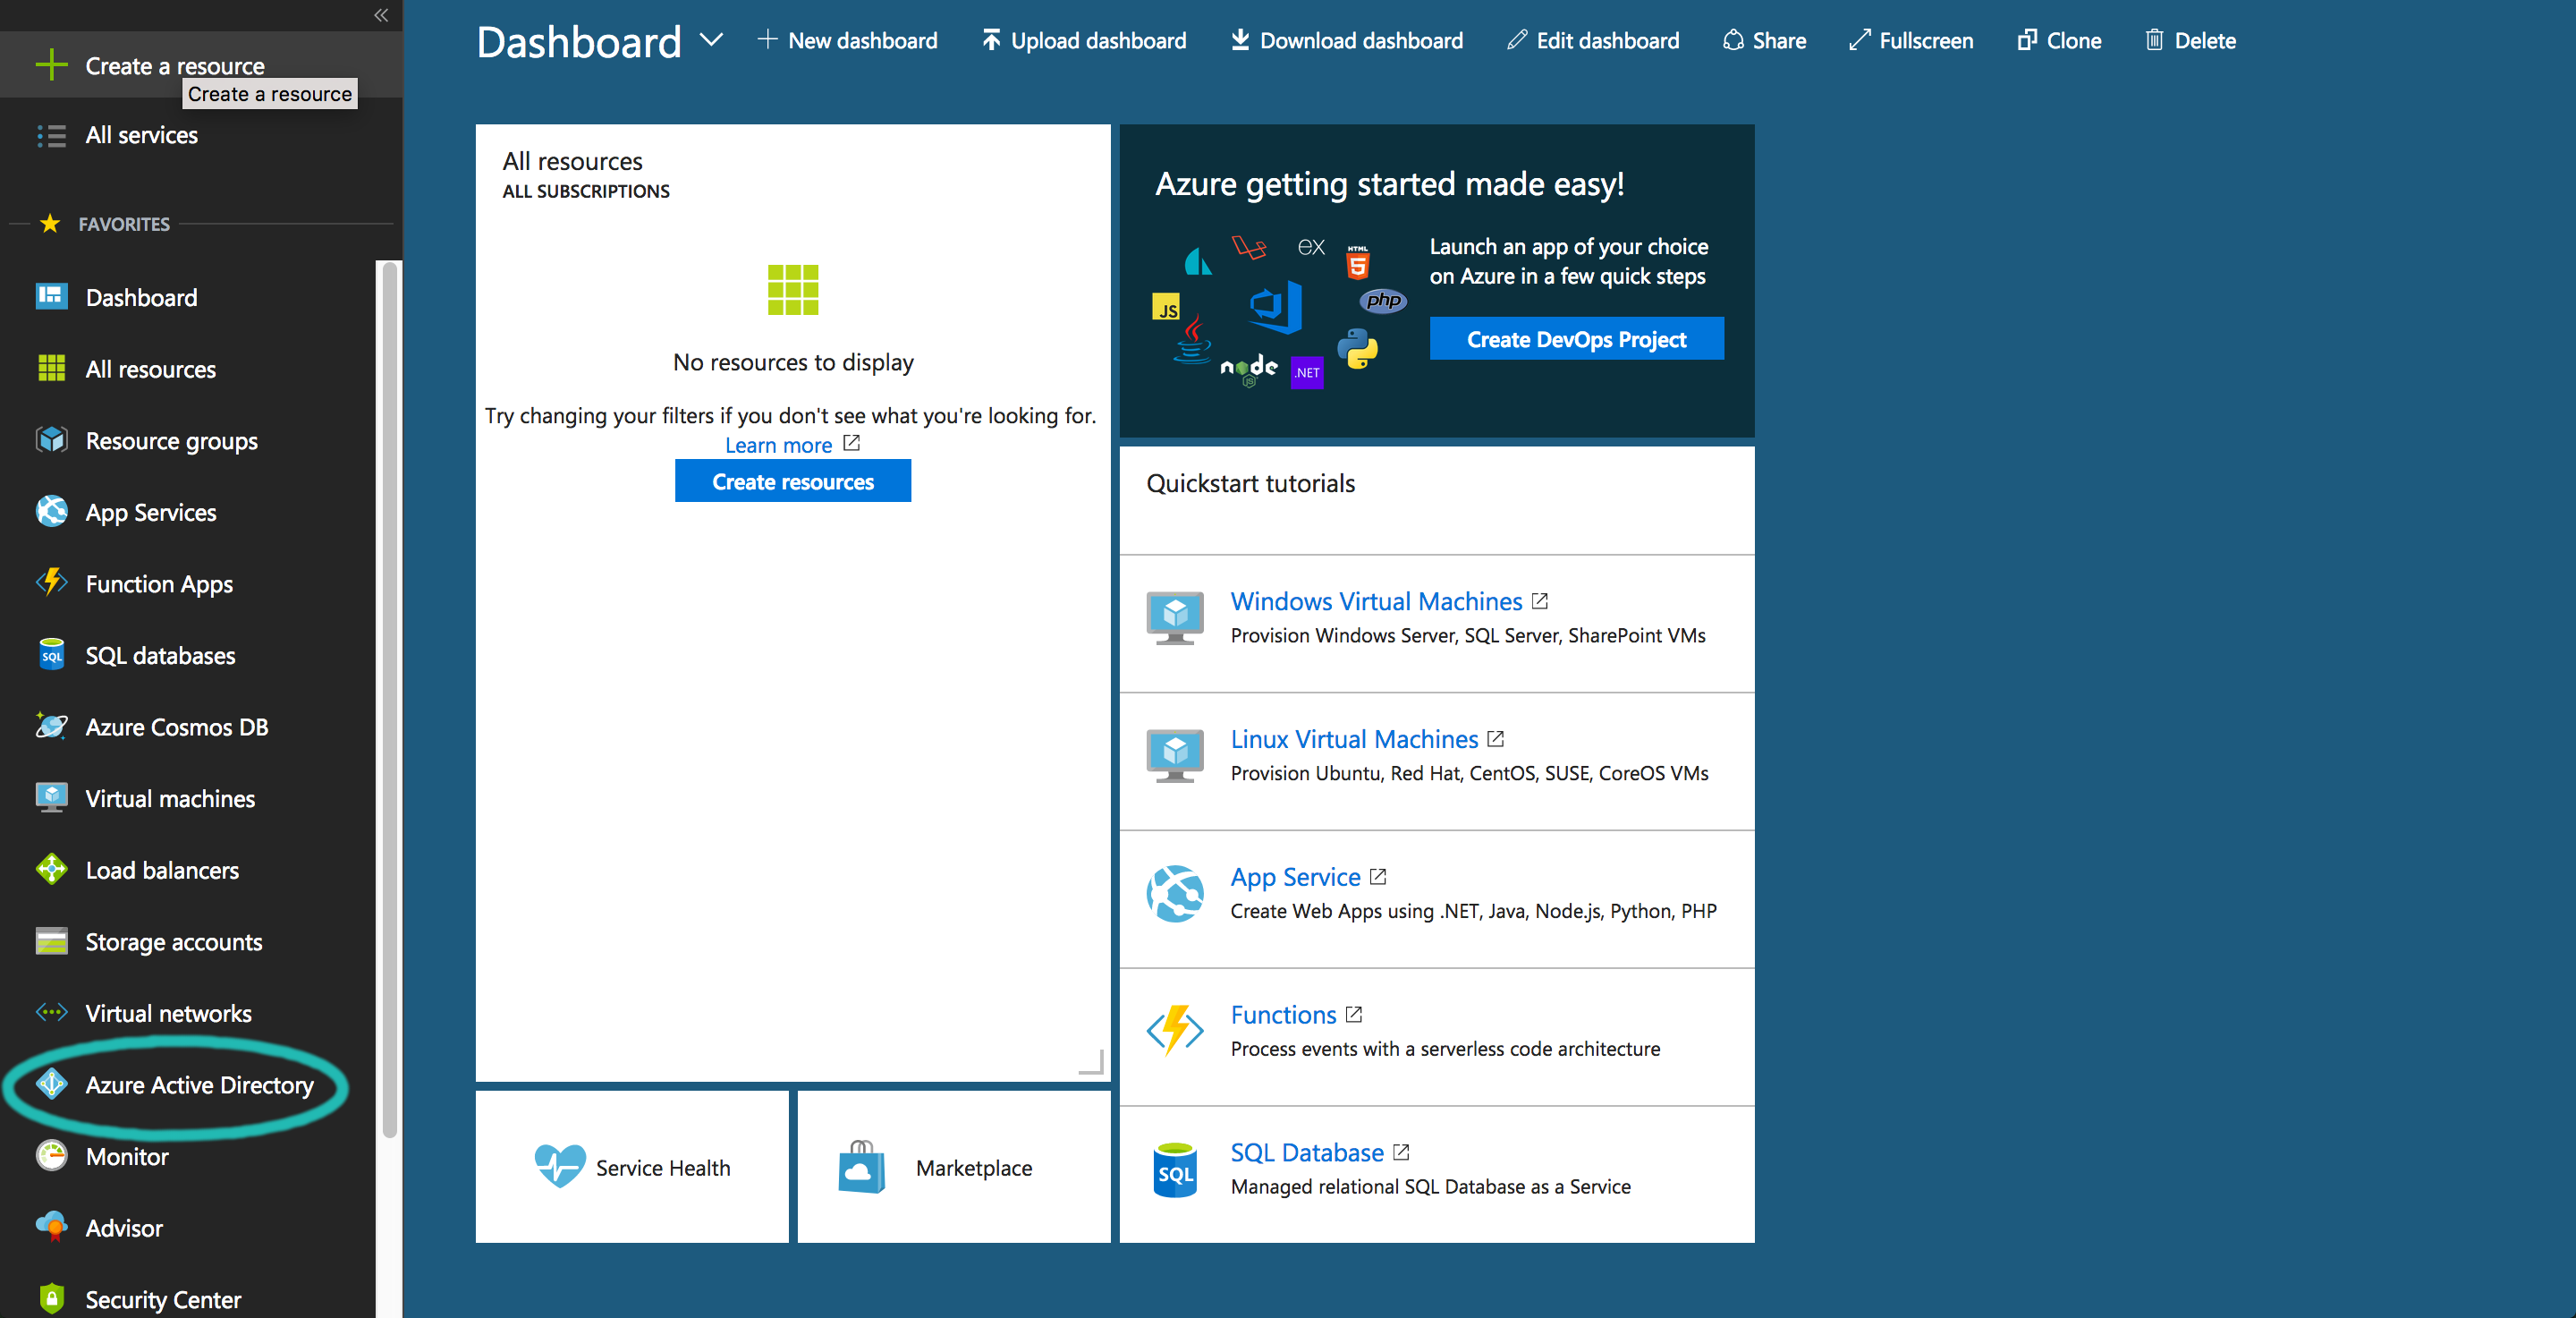Click the Advisor cloud icon
The image size is (2576, 1318).
[52, 1226]
